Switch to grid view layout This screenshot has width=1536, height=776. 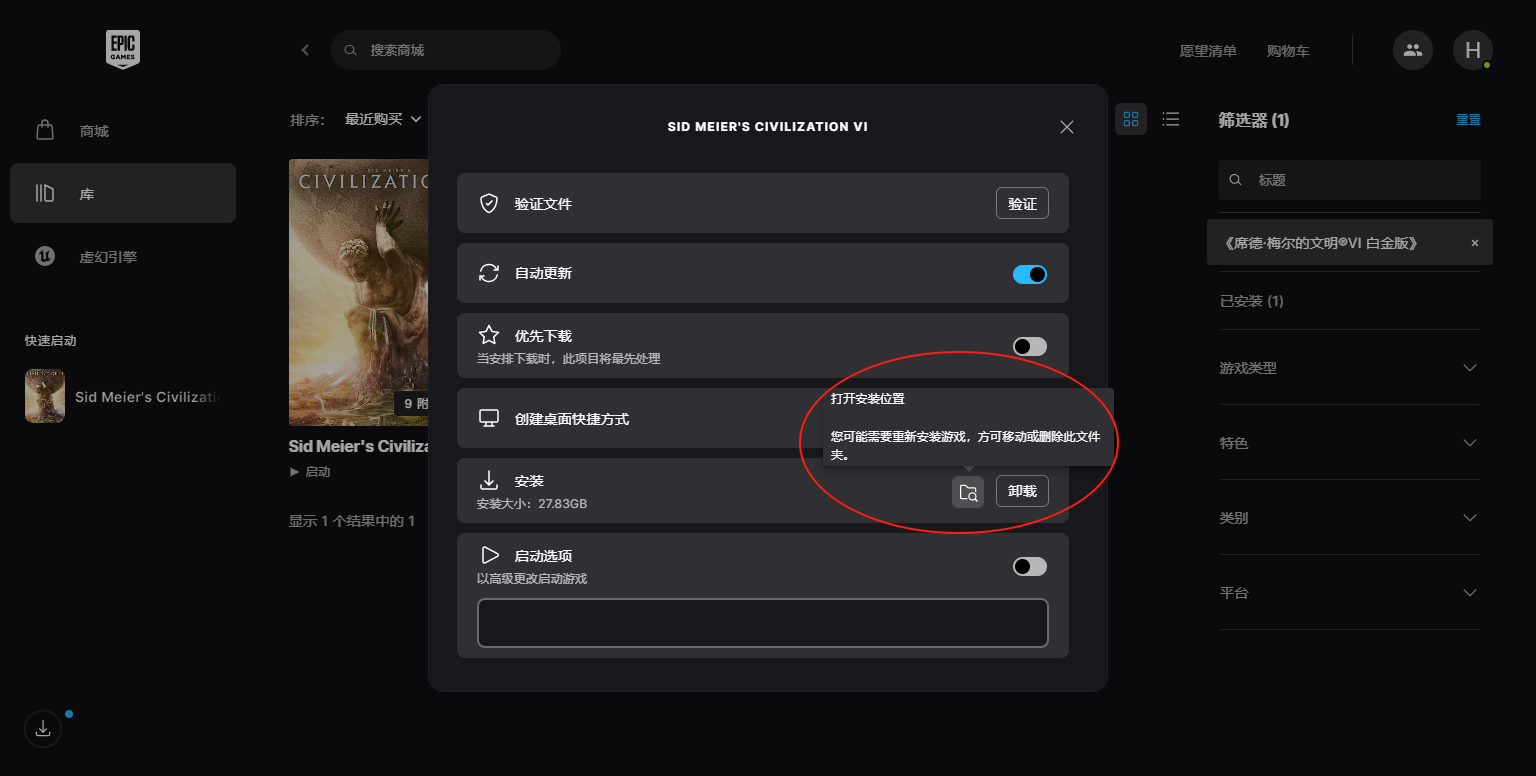(x=1131, y=119)
